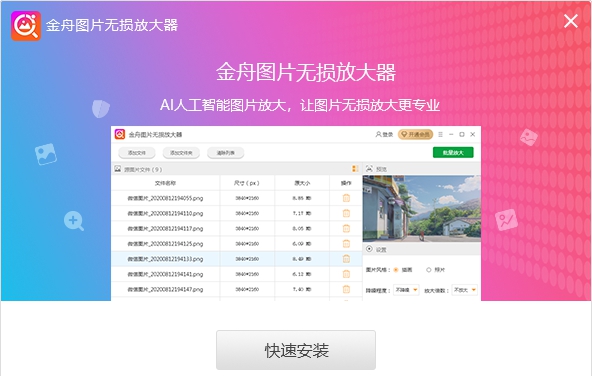Click 清除列表 button in the preview screenshot

(x=225, y=153)
